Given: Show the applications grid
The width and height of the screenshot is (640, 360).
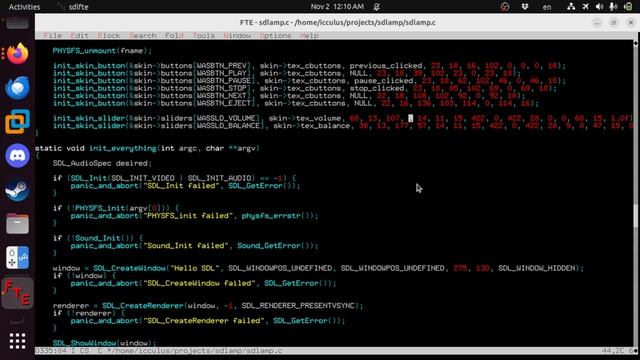Looking at the screenshot, I should (x=17, y=341).
